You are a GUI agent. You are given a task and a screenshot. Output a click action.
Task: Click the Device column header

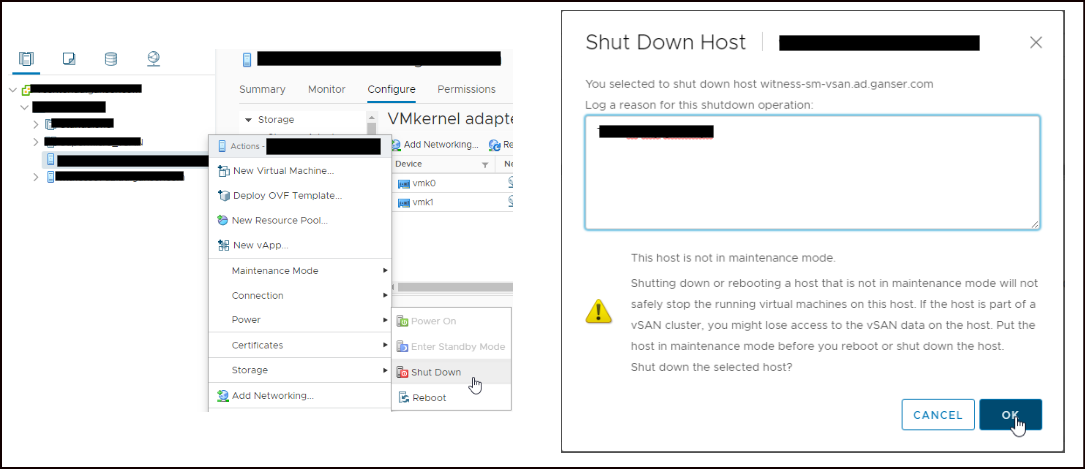(x=442, y=165)
